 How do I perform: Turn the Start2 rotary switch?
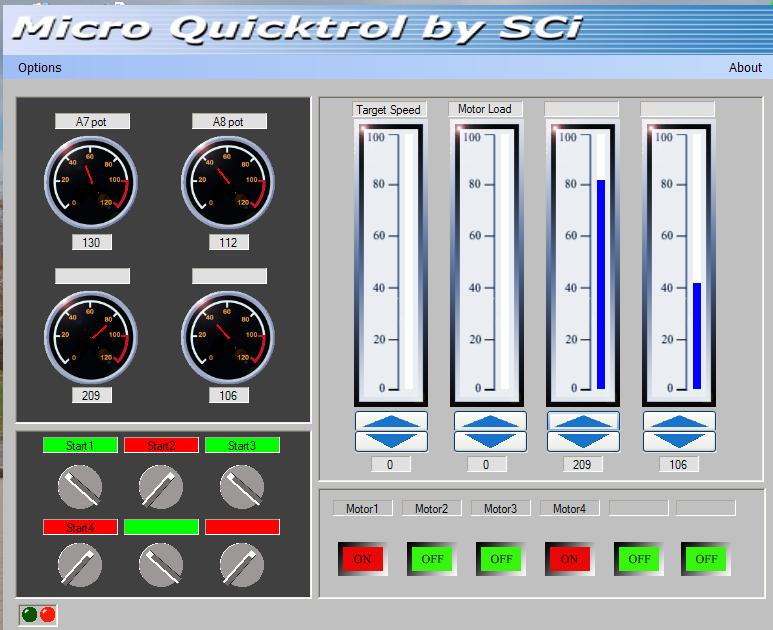click(161, 487)
